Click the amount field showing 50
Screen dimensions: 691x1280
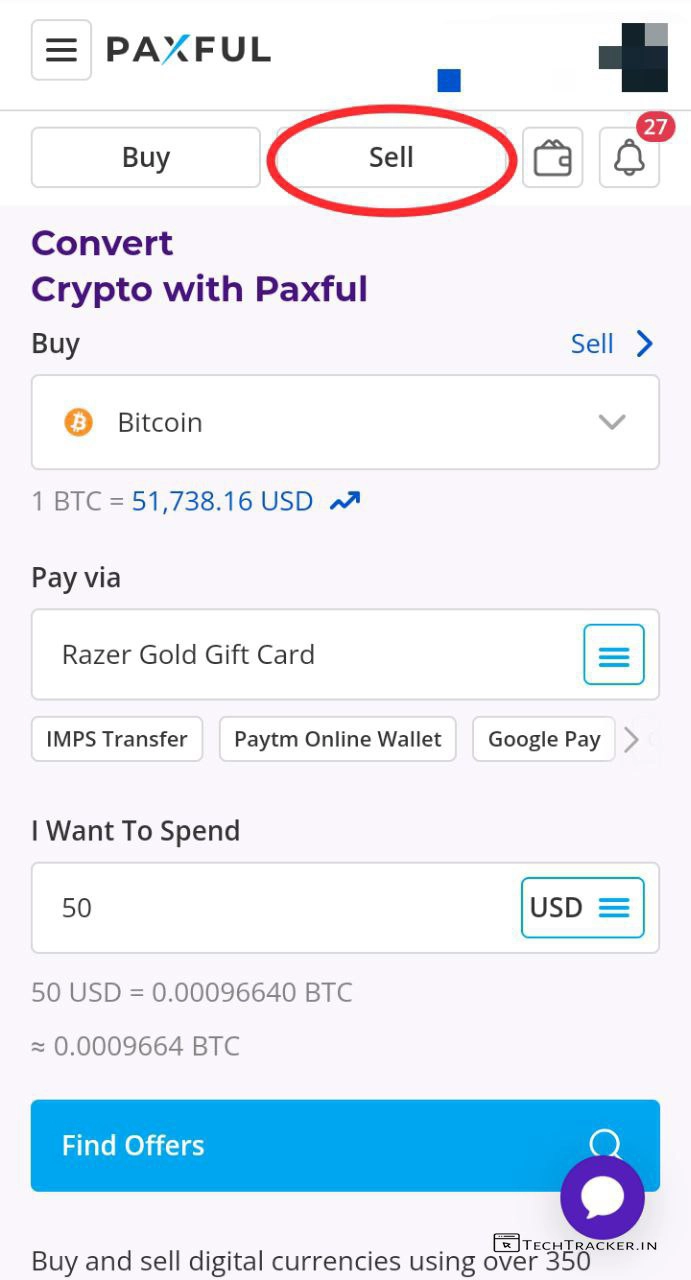[270, 907]
